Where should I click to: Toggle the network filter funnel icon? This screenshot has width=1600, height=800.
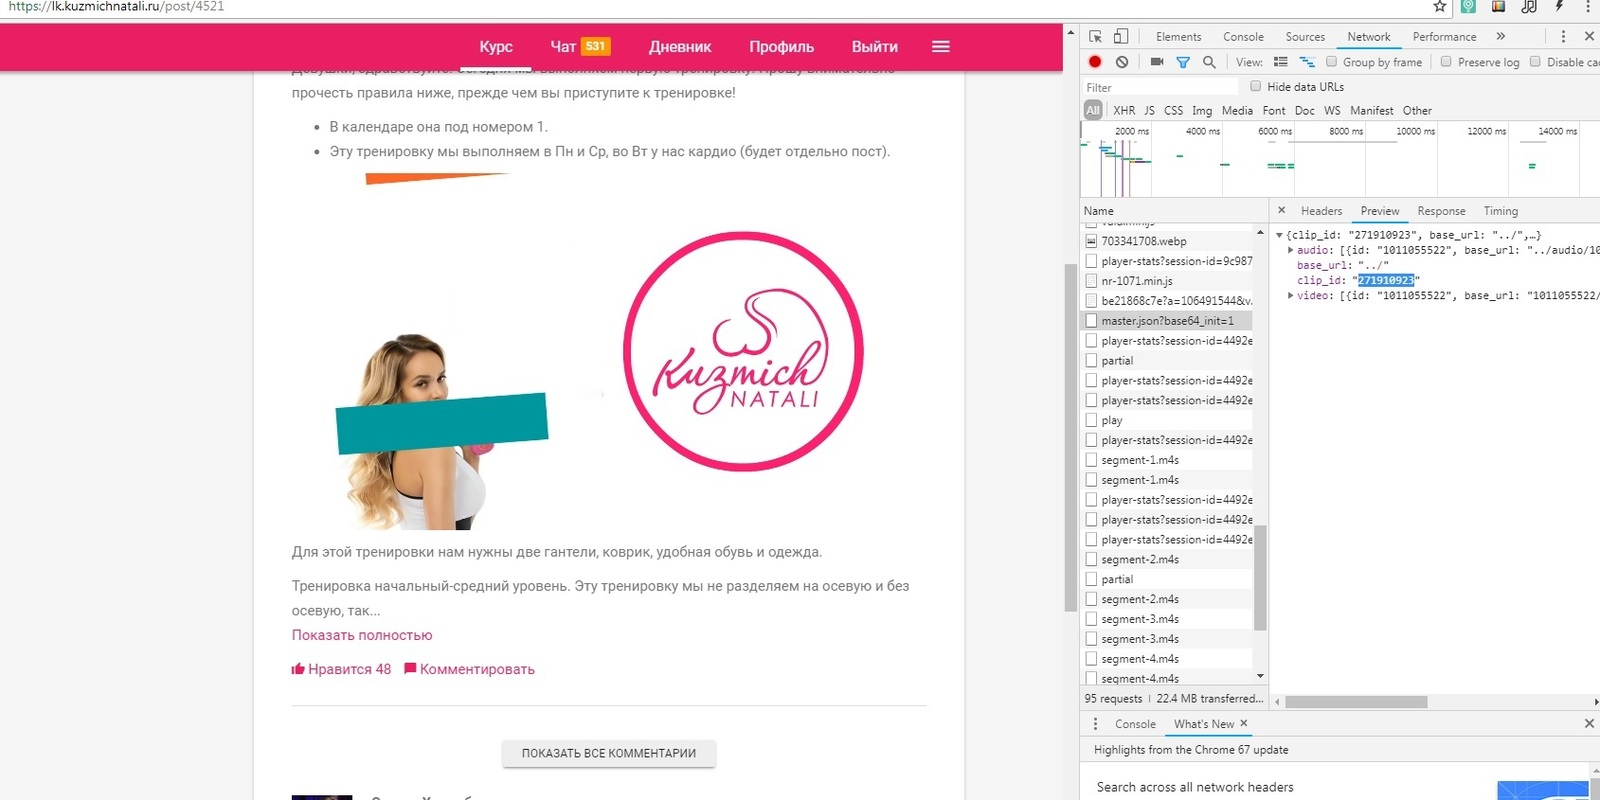click(1183, 62)
